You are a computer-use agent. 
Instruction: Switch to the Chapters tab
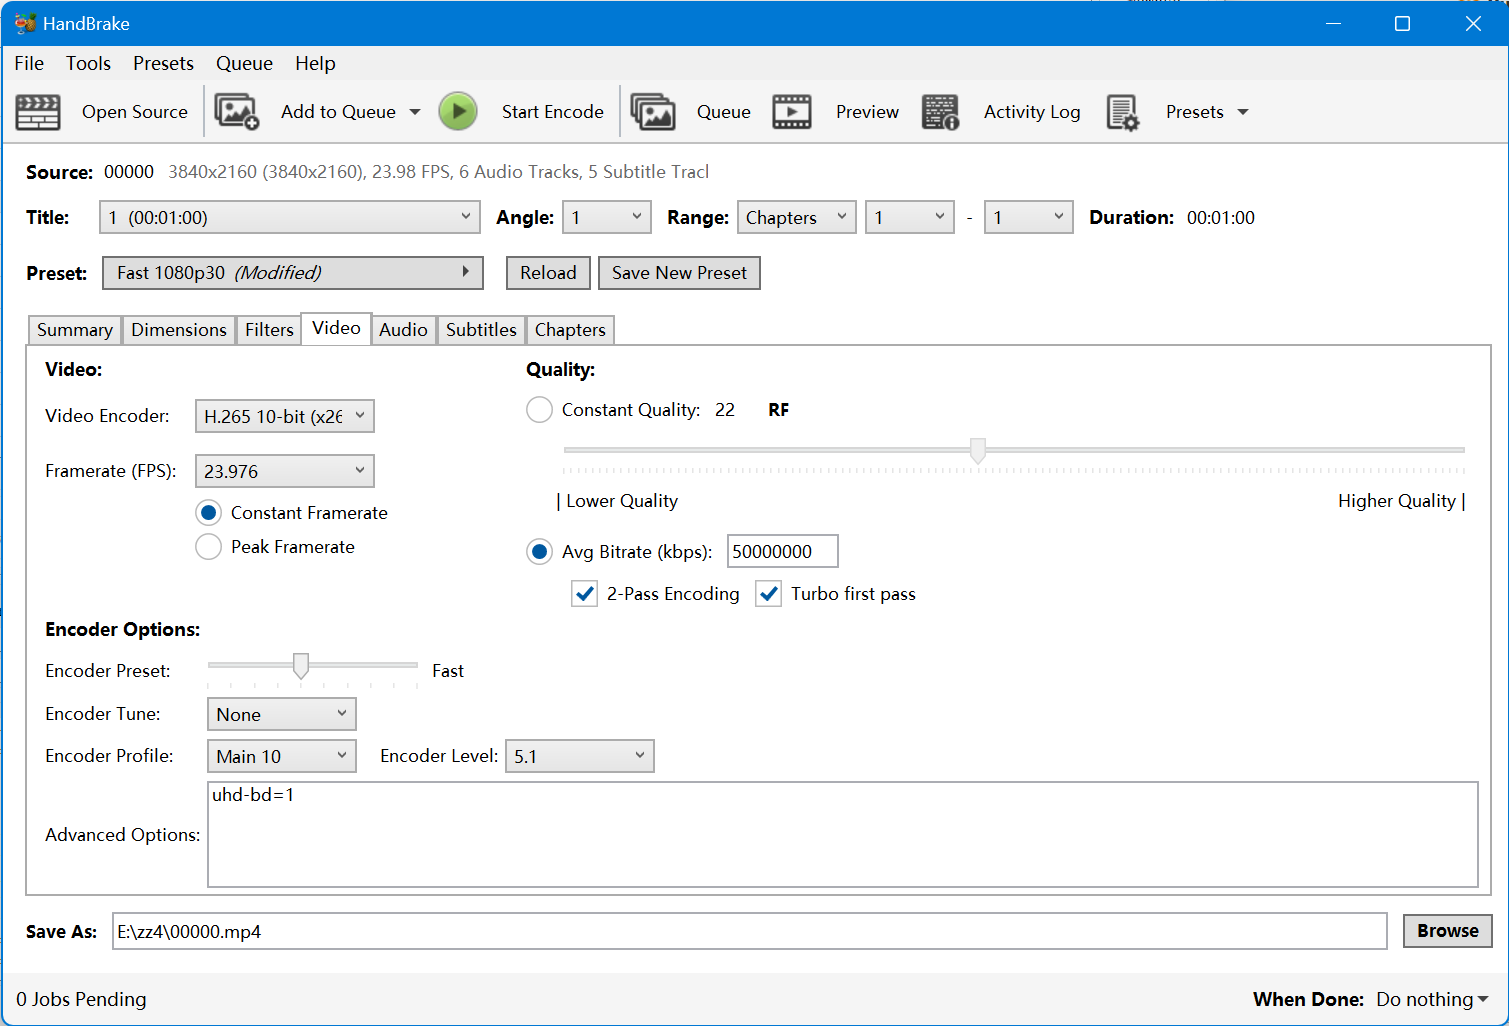tap(570, 330)
